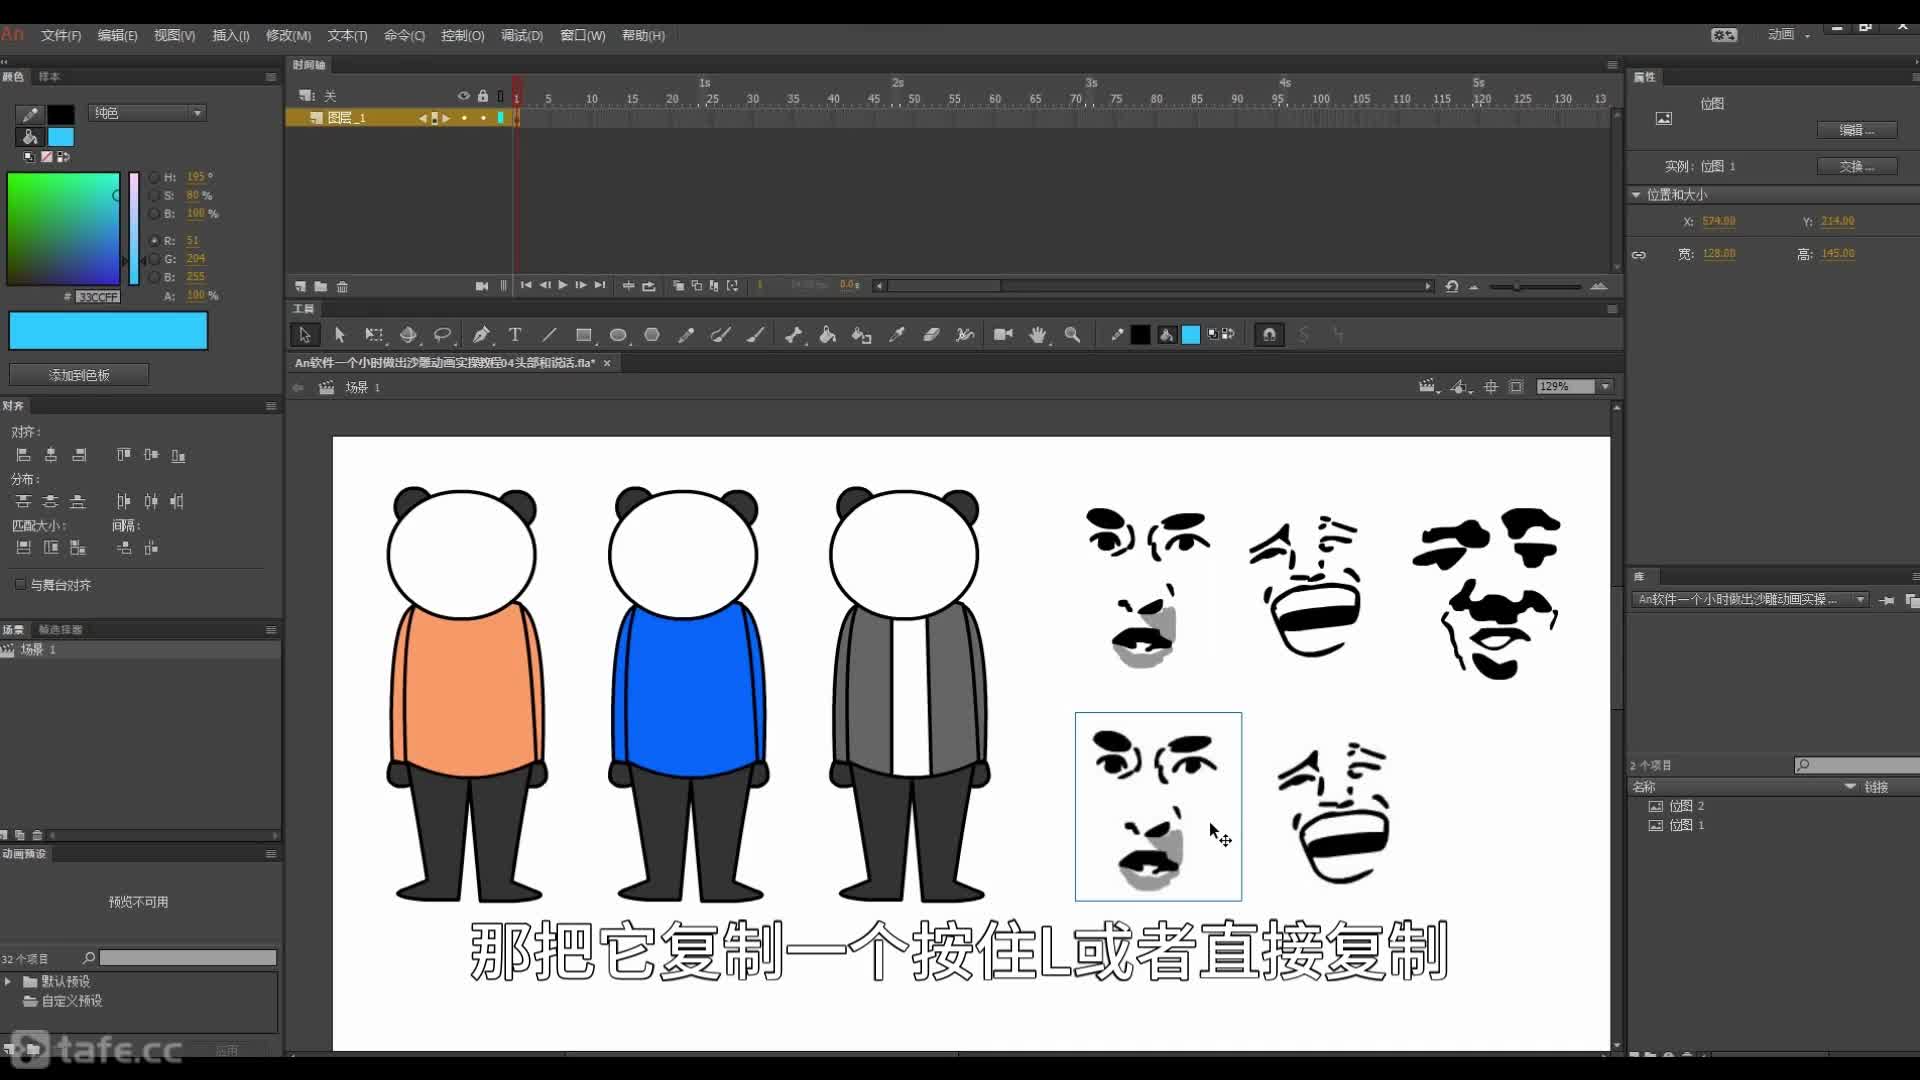Toggle visibility of 图层_1
The image size is (1920, 1080).
point(463,117)
